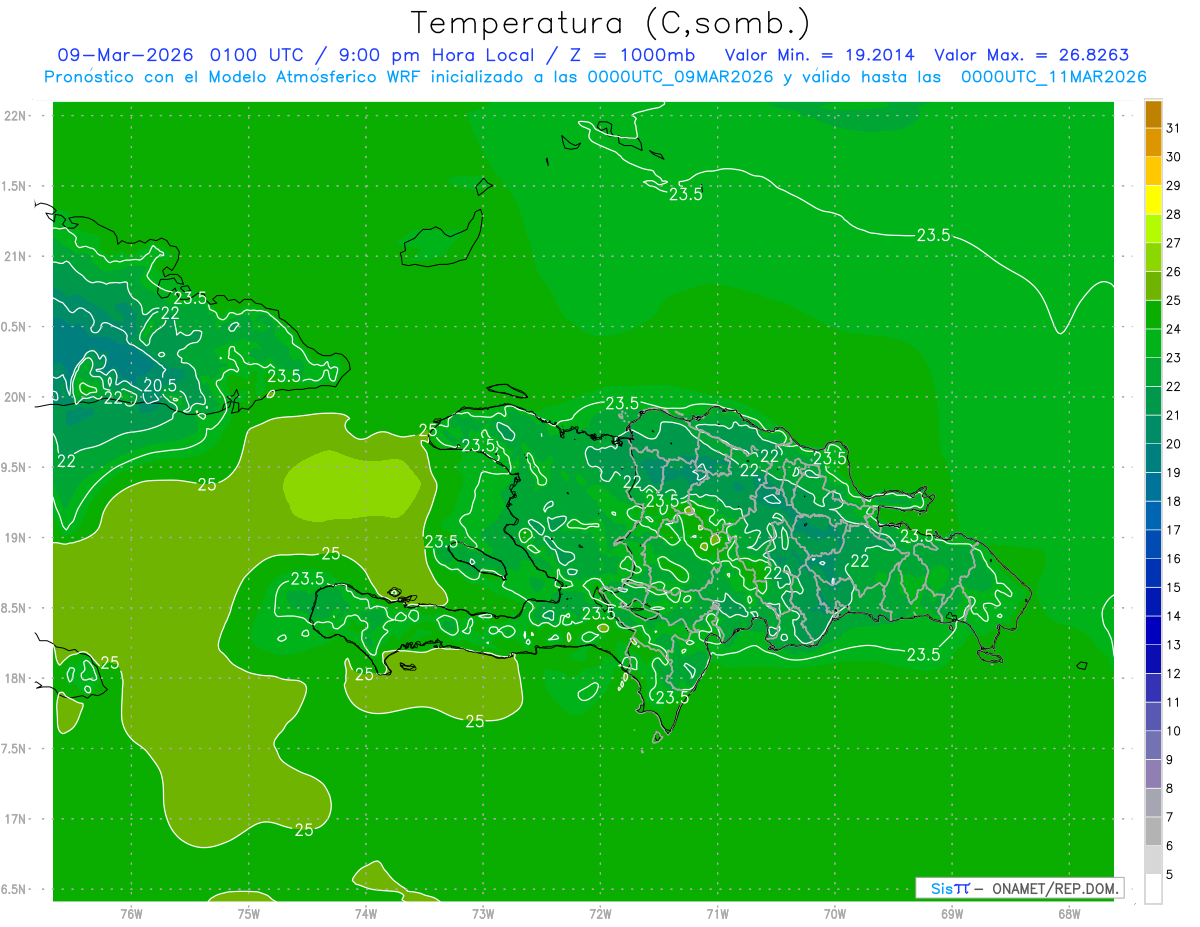
Task: Click the colorbar label '20'
Action: [x=1174, y=444]
